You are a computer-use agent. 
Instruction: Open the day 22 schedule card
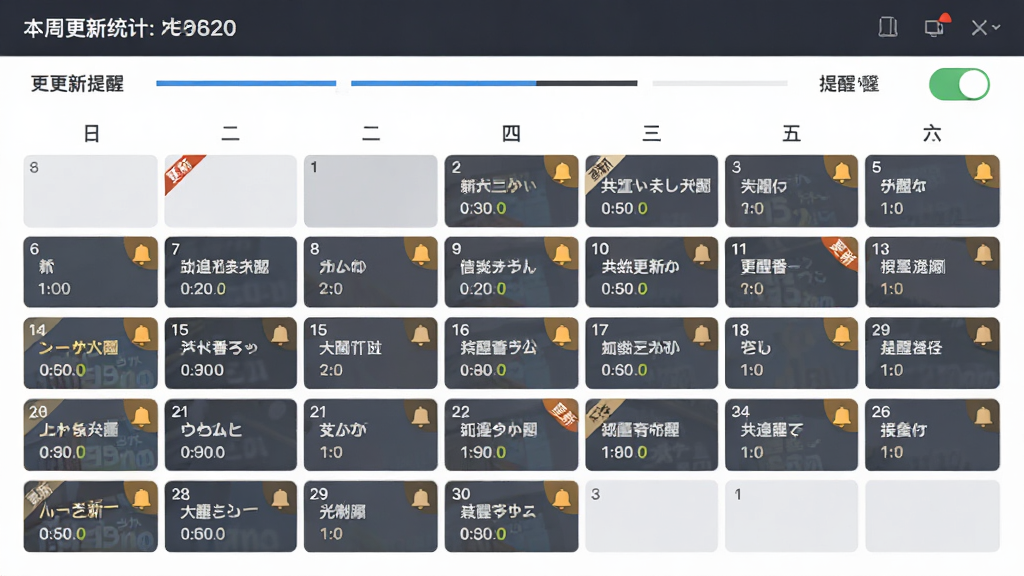(511, 435)
